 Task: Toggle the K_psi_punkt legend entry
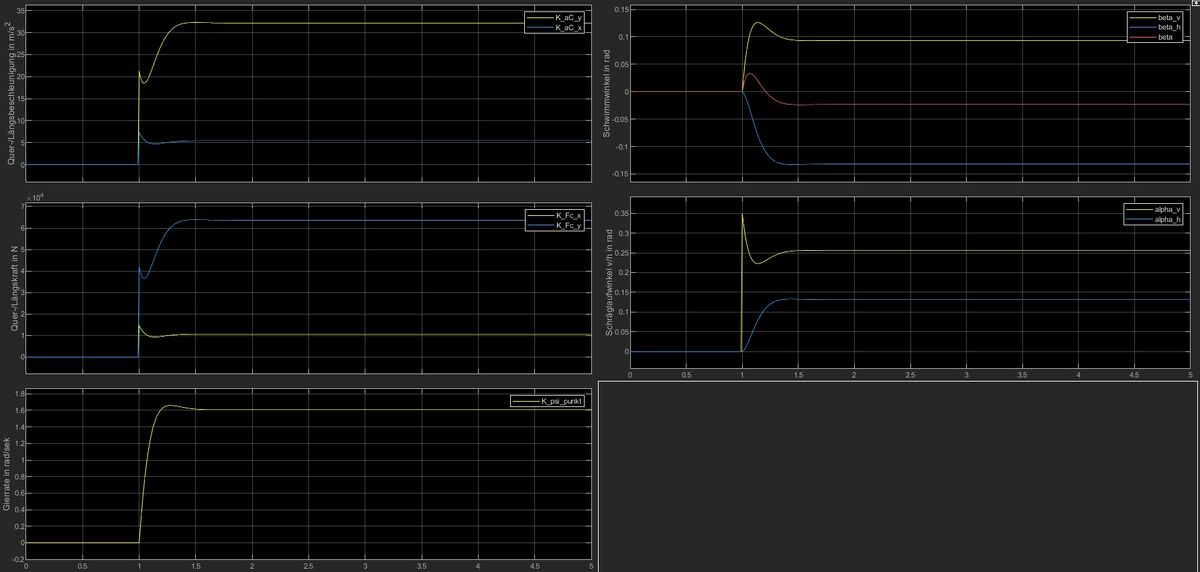click(555, 401)
